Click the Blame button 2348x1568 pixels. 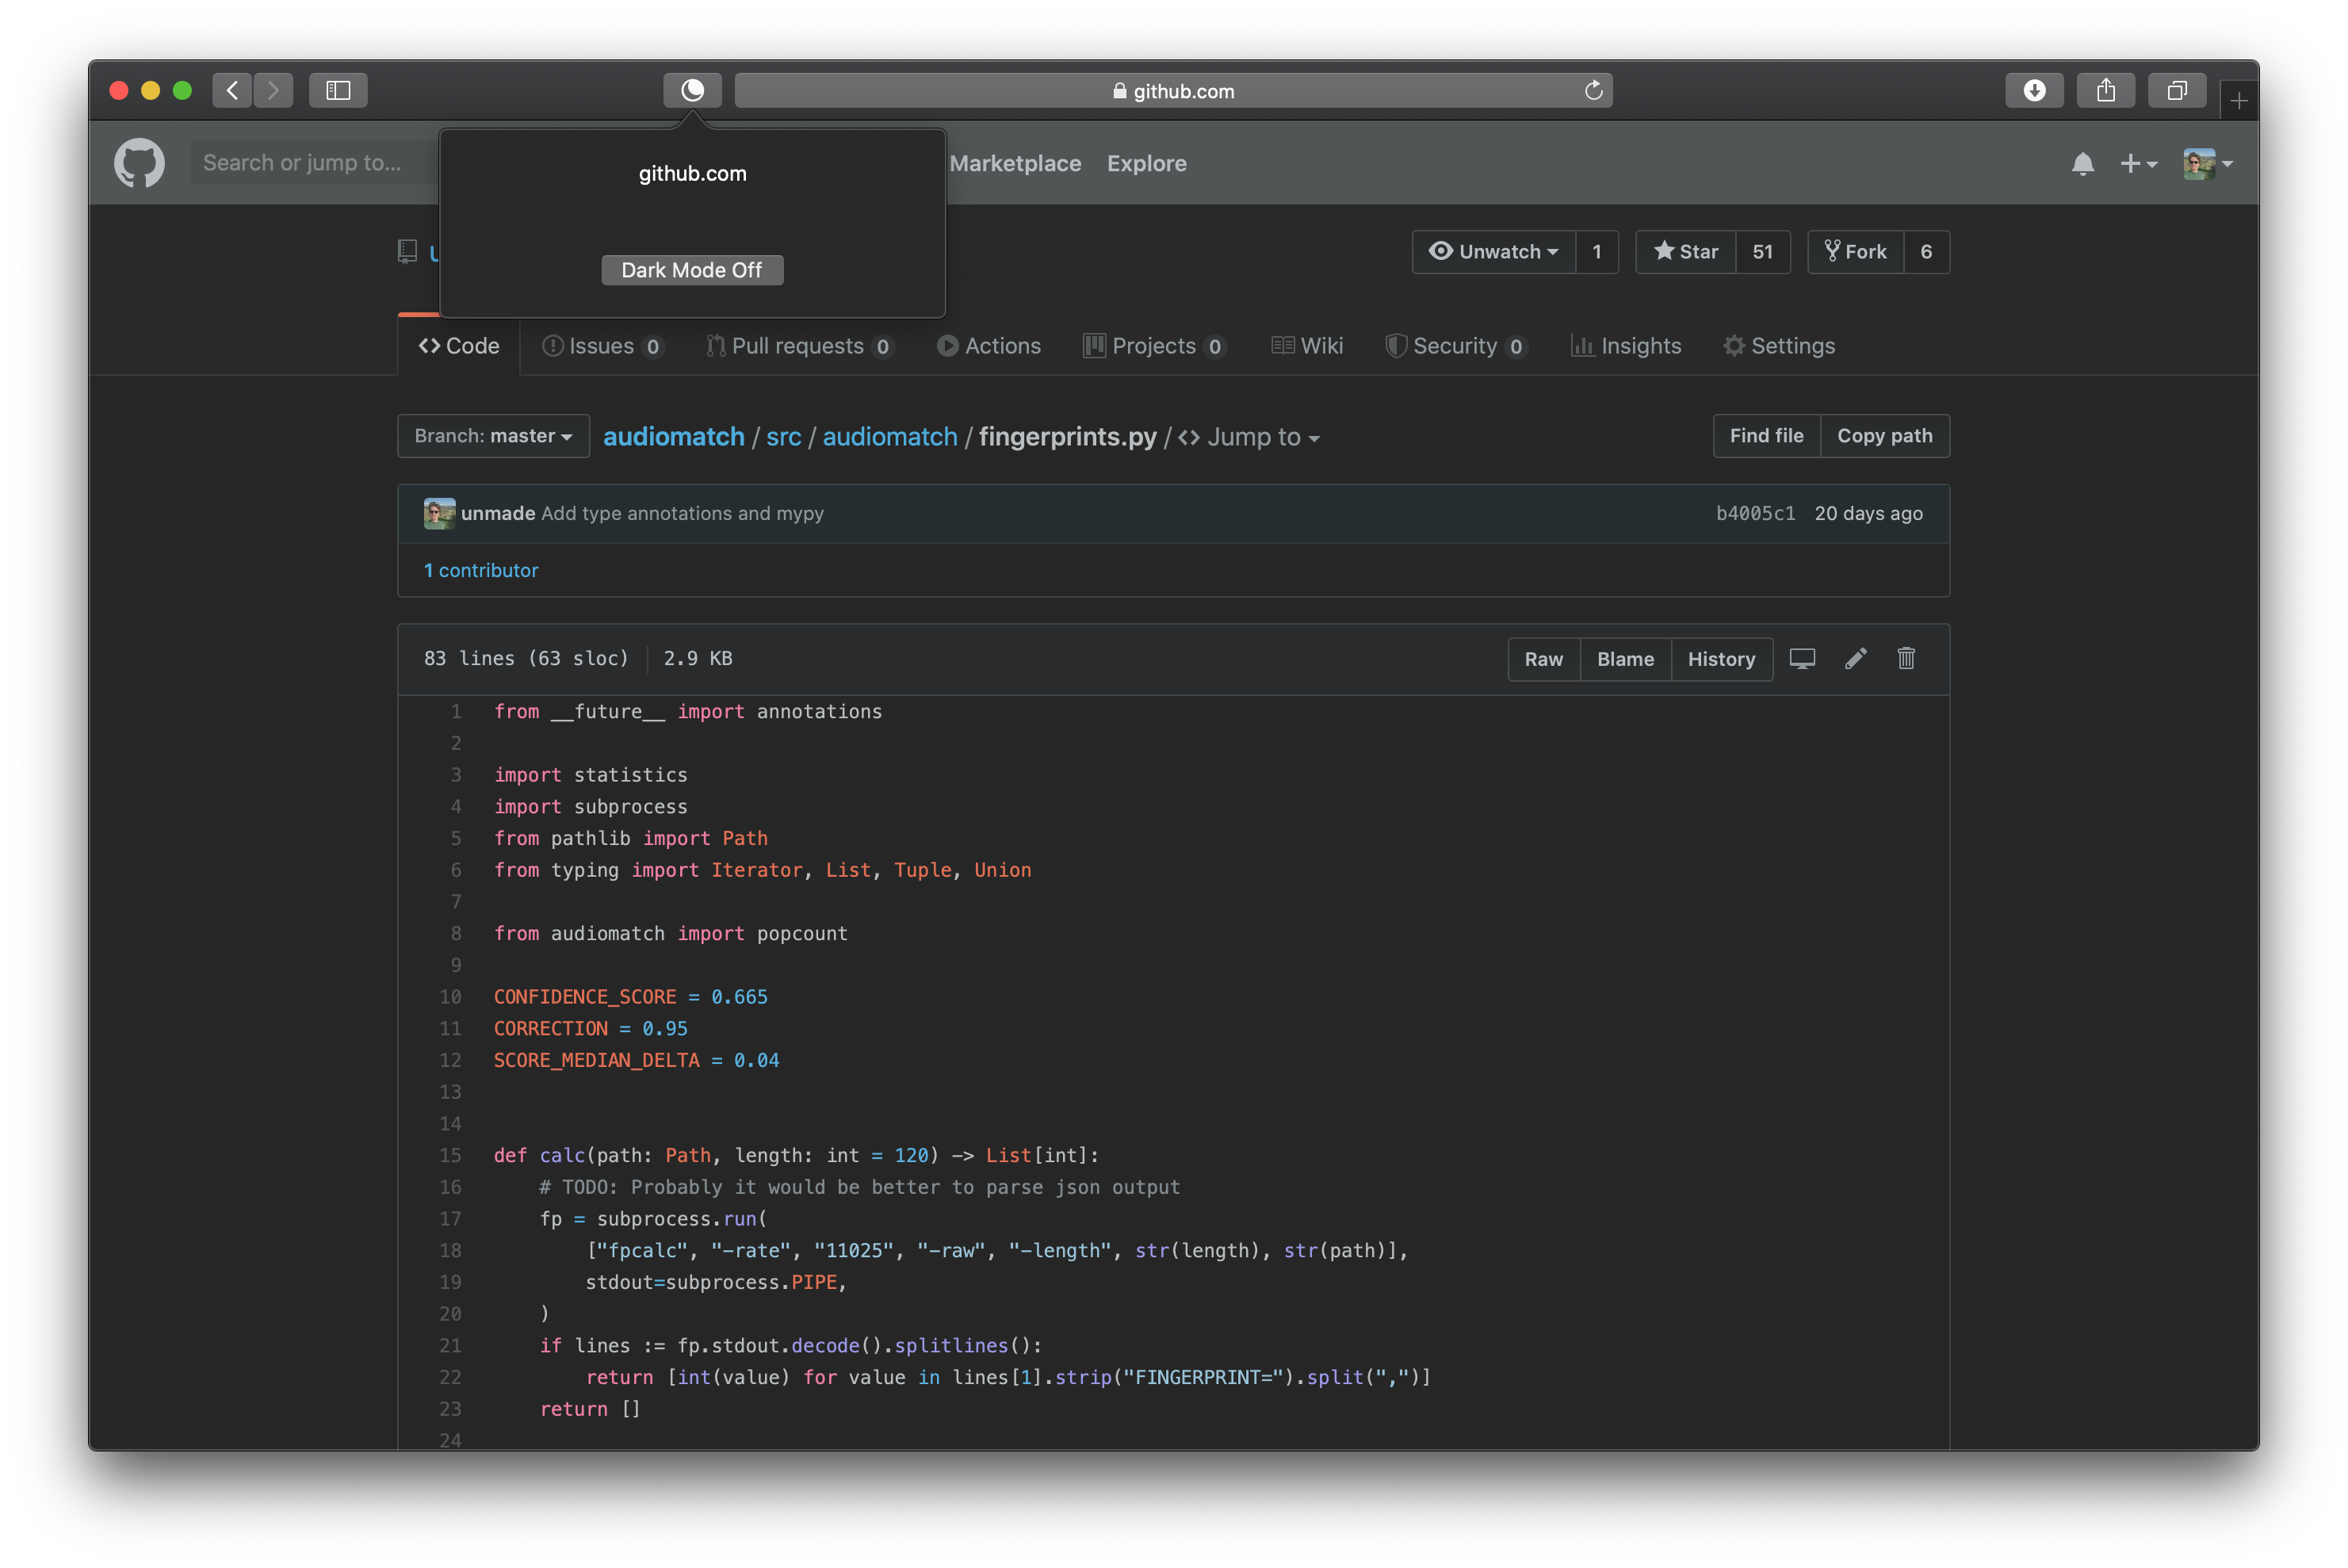point(1625,659)
